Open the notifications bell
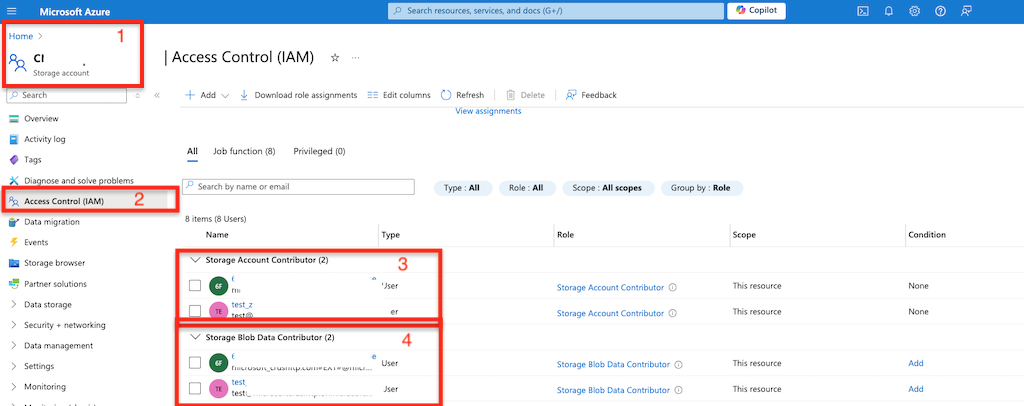The image size is (1024, 406). click(889, 11)
